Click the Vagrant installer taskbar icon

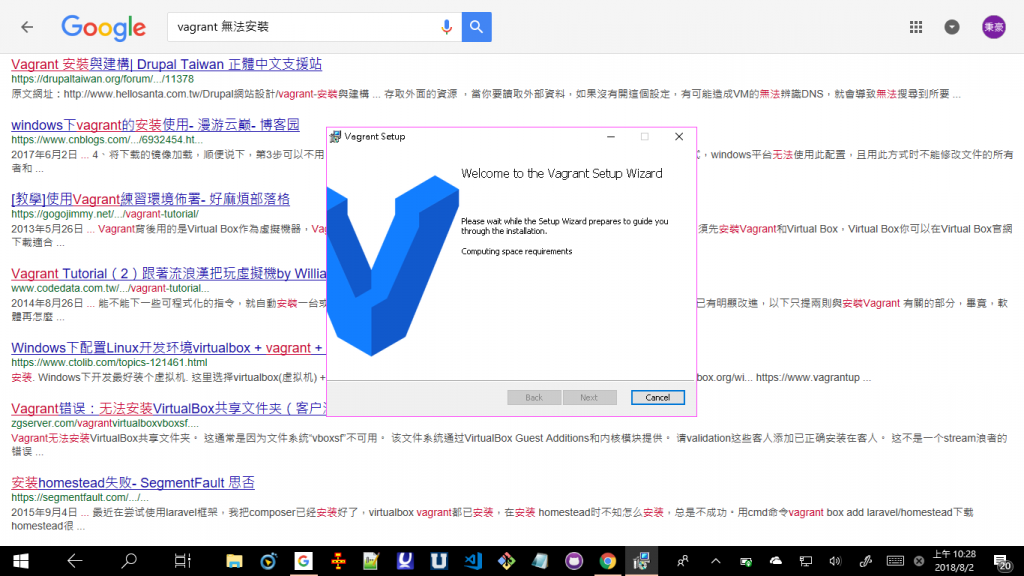point(641,561)
